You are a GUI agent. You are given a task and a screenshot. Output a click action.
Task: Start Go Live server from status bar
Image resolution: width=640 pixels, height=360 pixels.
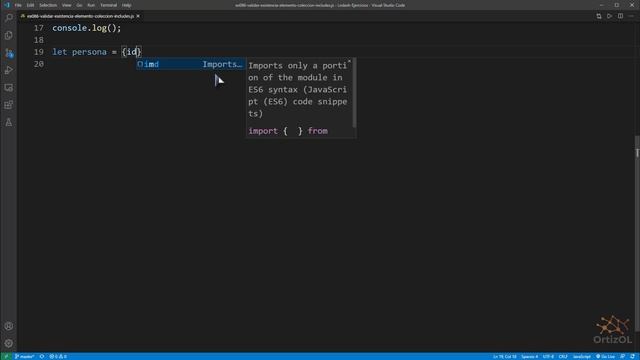coord(605,356)
